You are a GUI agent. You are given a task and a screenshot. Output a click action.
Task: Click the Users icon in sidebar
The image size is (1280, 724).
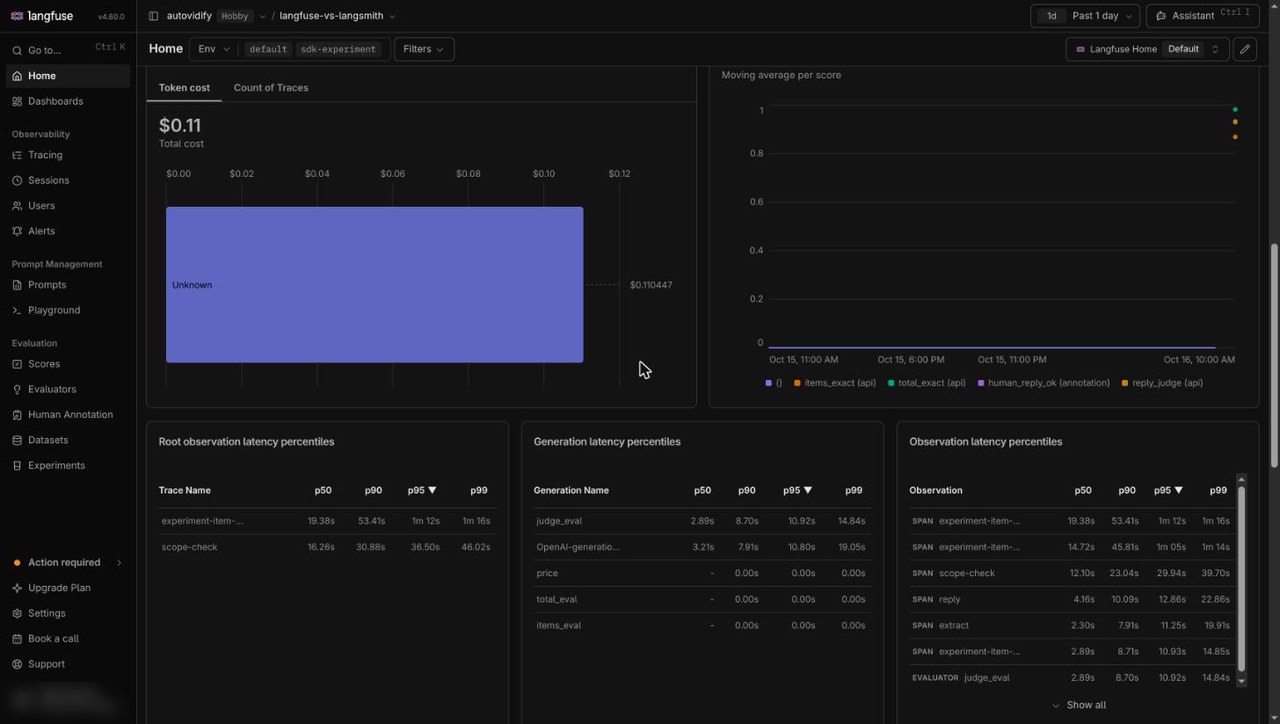17,206
